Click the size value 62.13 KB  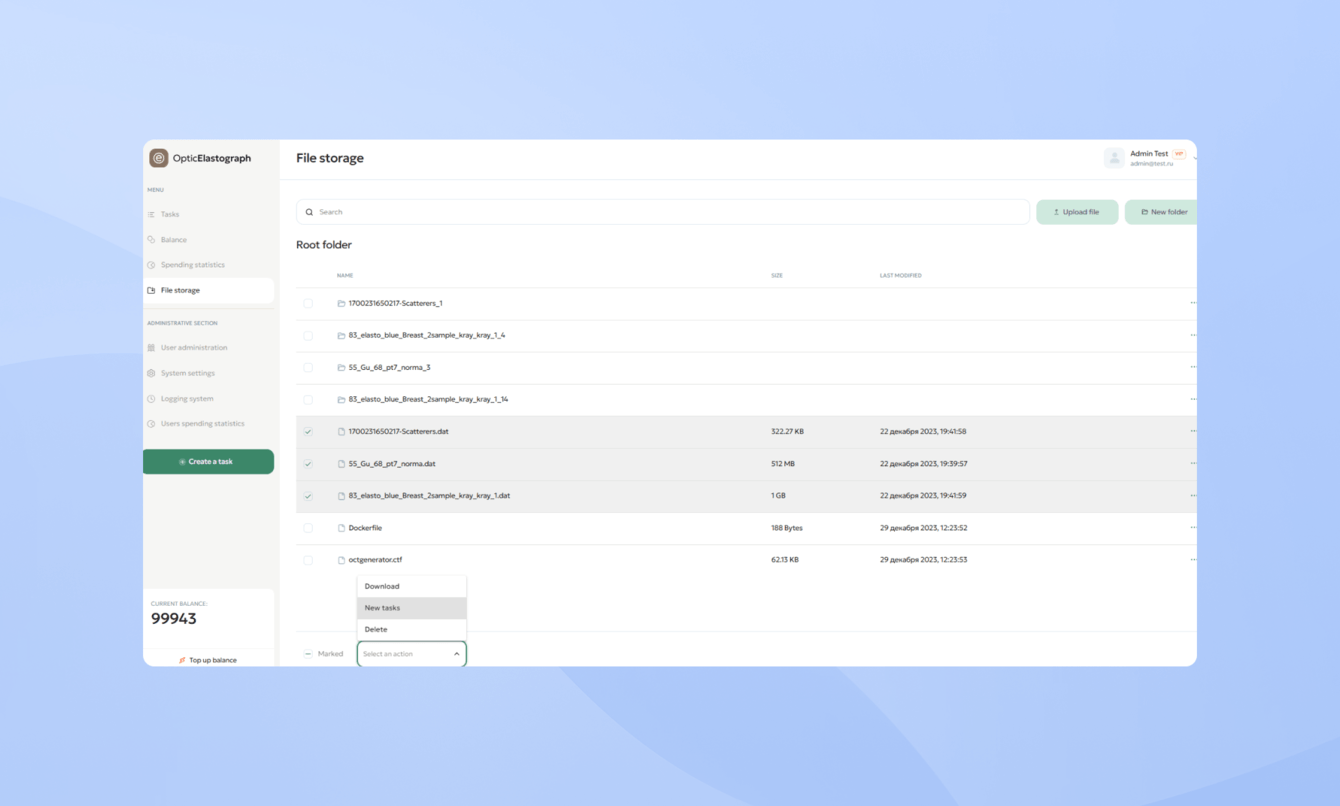pos(785,560)
